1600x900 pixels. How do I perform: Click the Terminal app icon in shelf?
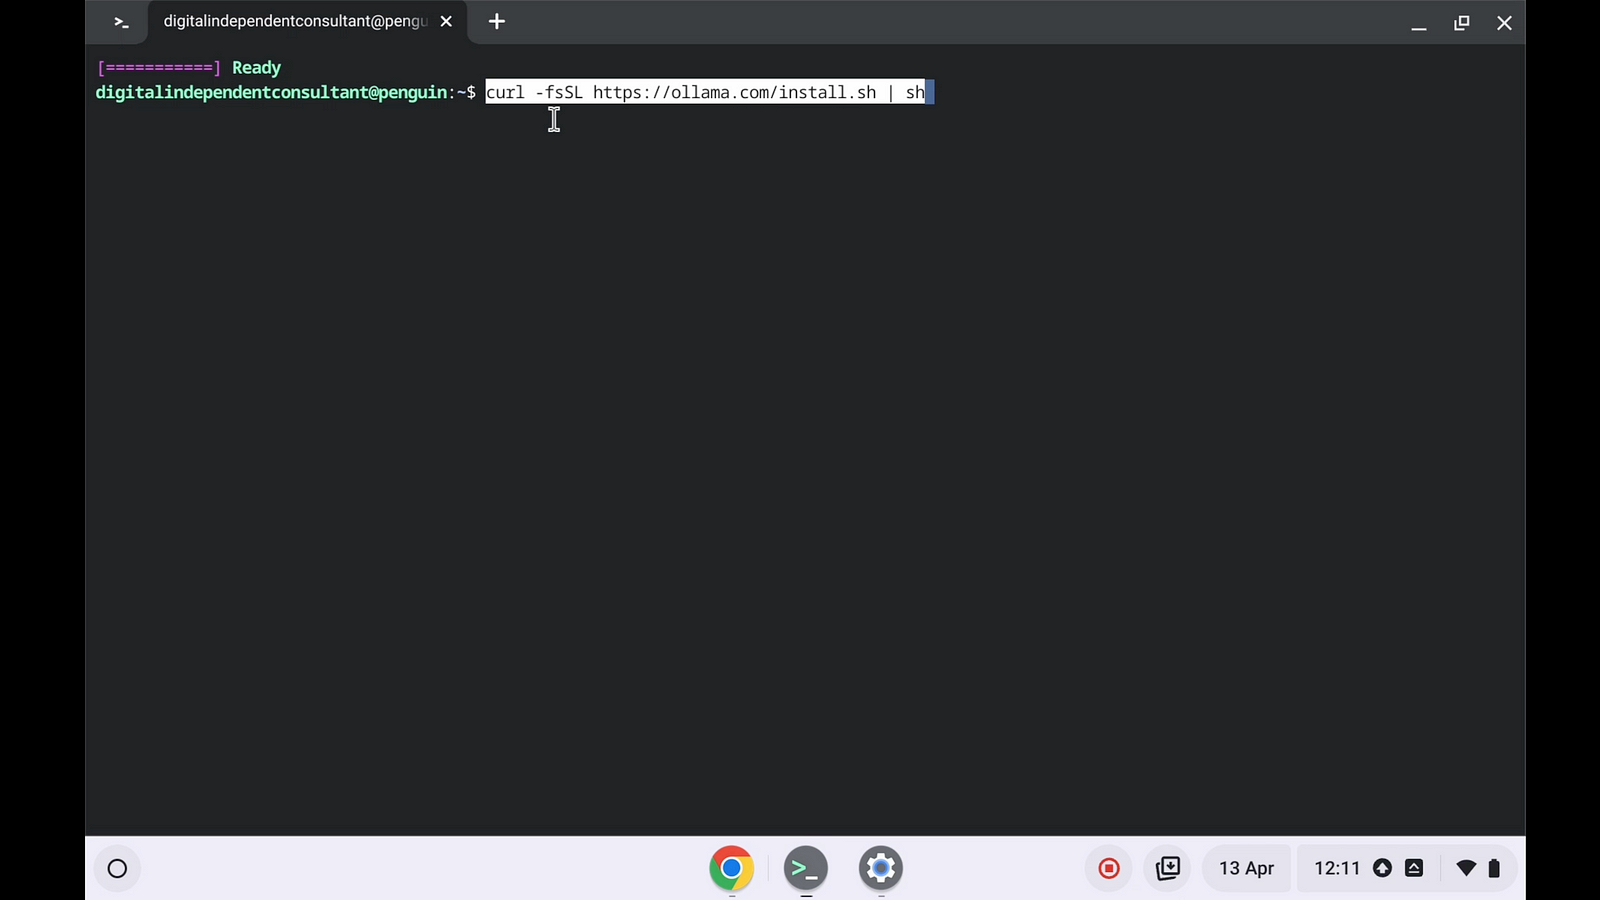(x=806, y=868)
